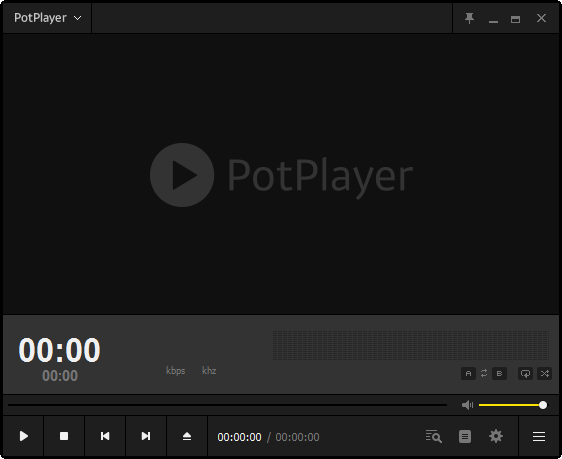562x459 pixels.
Task: Click the total duration 00:00:00 text
Action: pos(297,437)
